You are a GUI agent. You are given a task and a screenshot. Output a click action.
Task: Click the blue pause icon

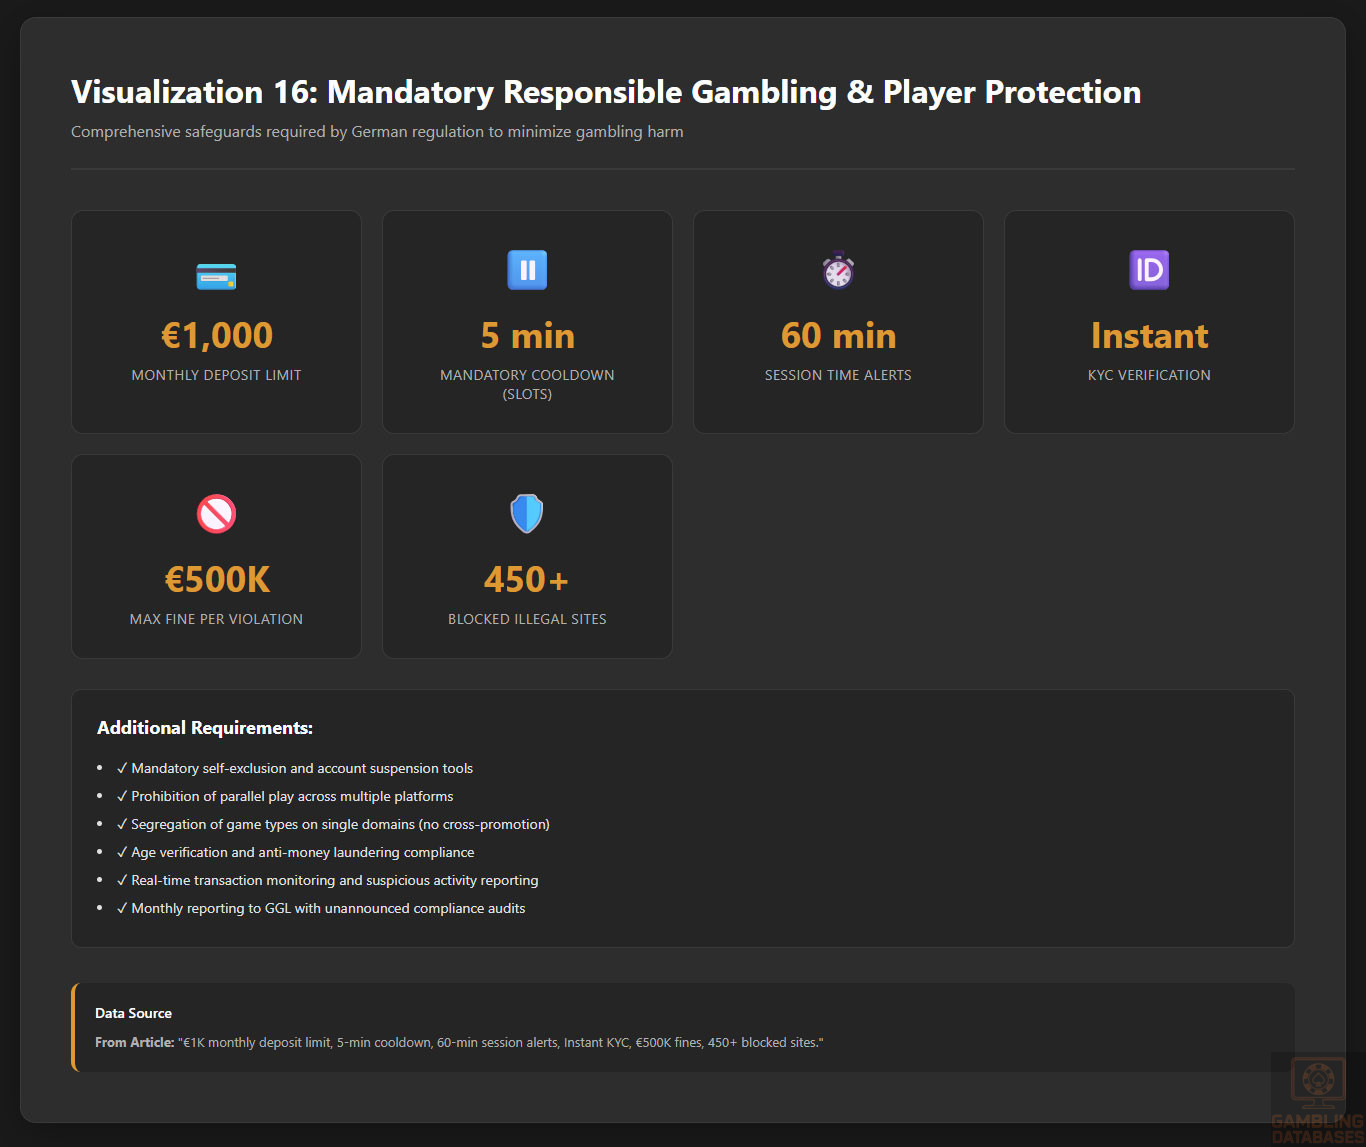tap(527, 270)
